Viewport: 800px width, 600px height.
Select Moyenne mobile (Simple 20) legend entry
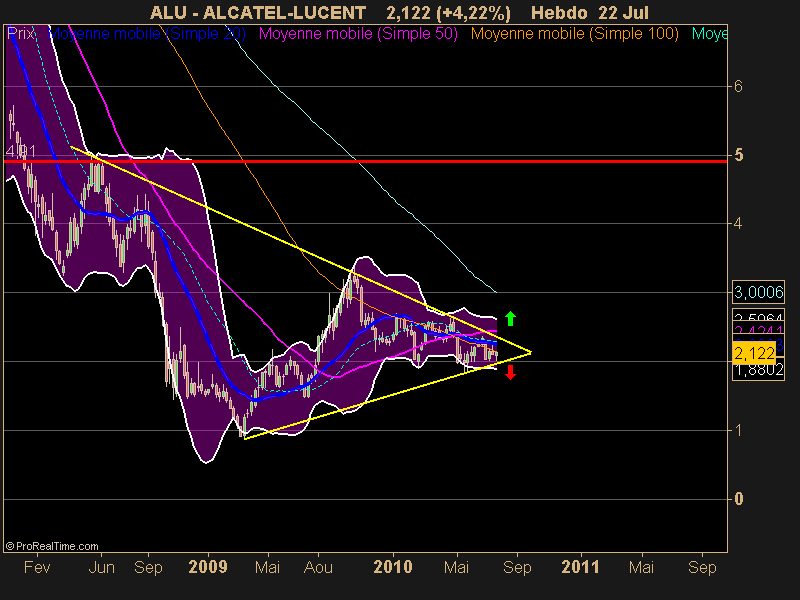(x=147, y=34)
